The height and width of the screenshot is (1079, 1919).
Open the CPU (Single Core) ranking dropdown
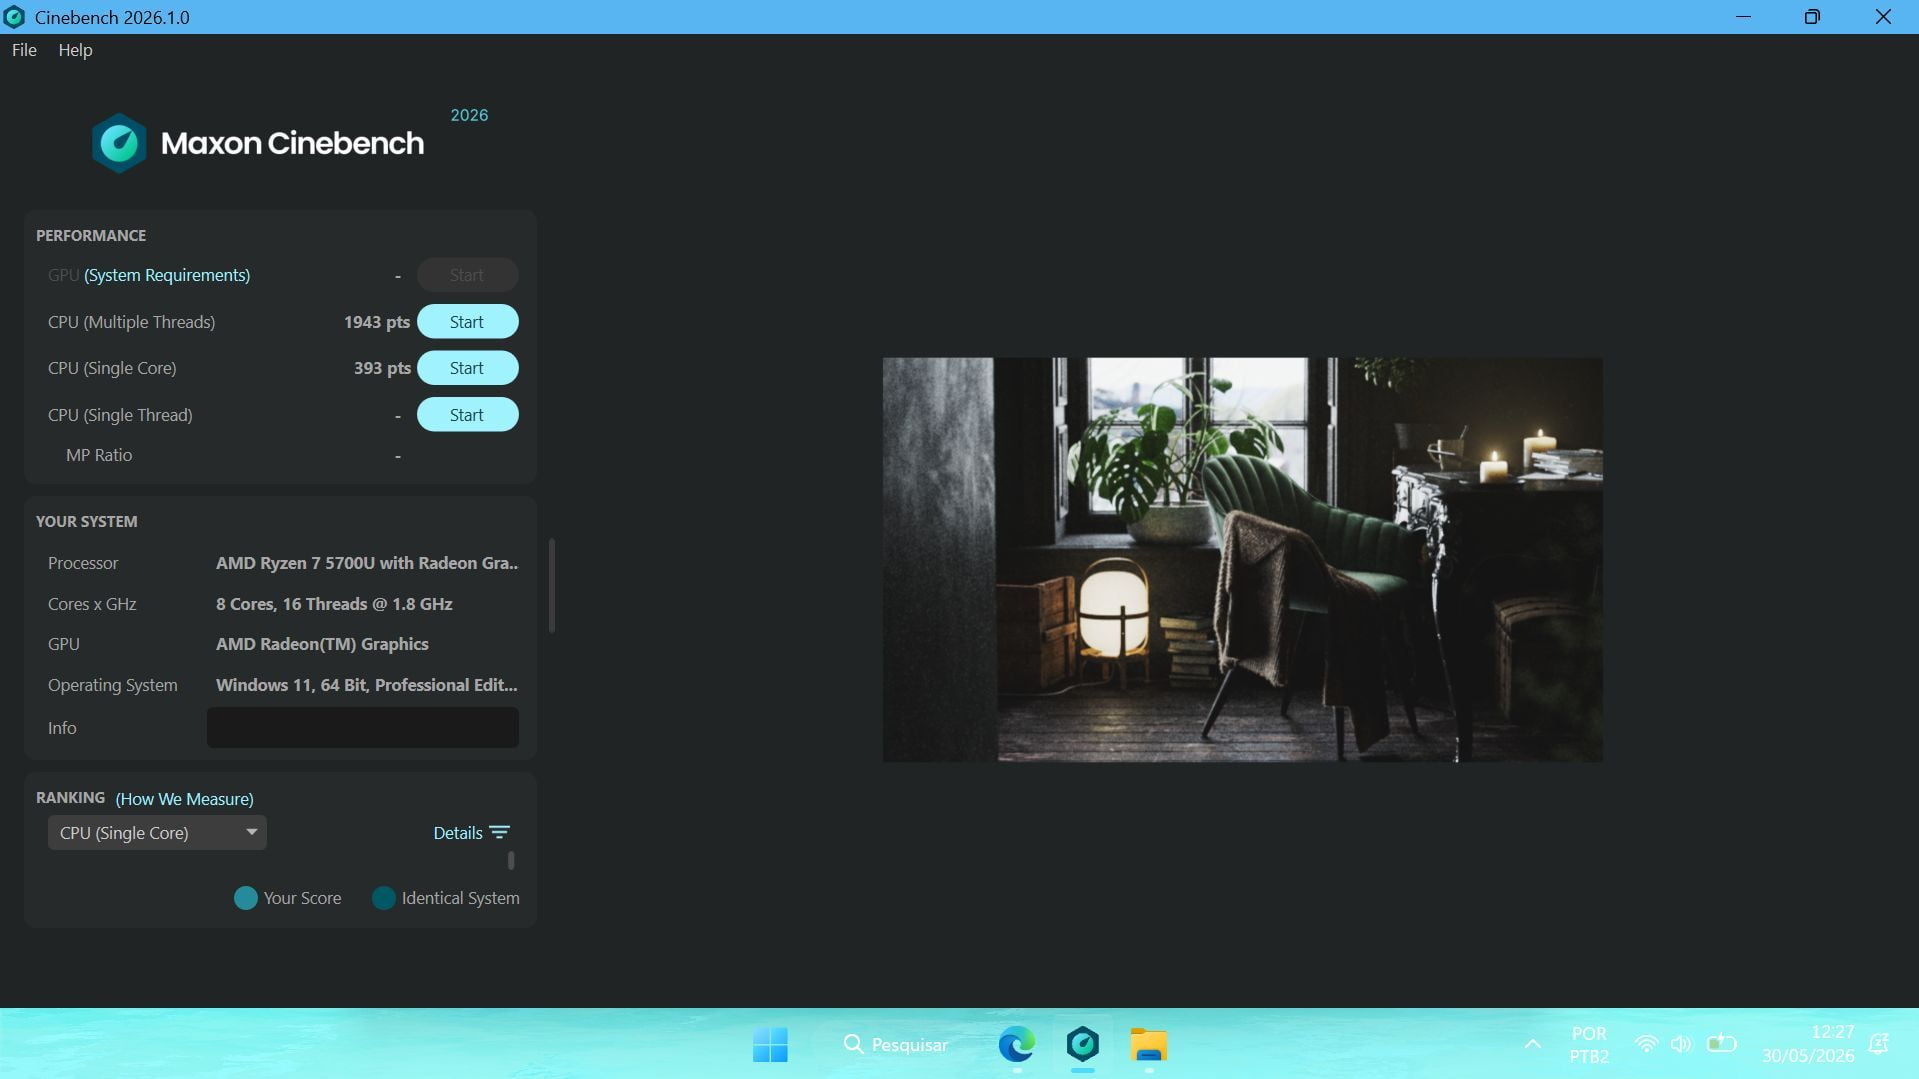tap(157, 833)
